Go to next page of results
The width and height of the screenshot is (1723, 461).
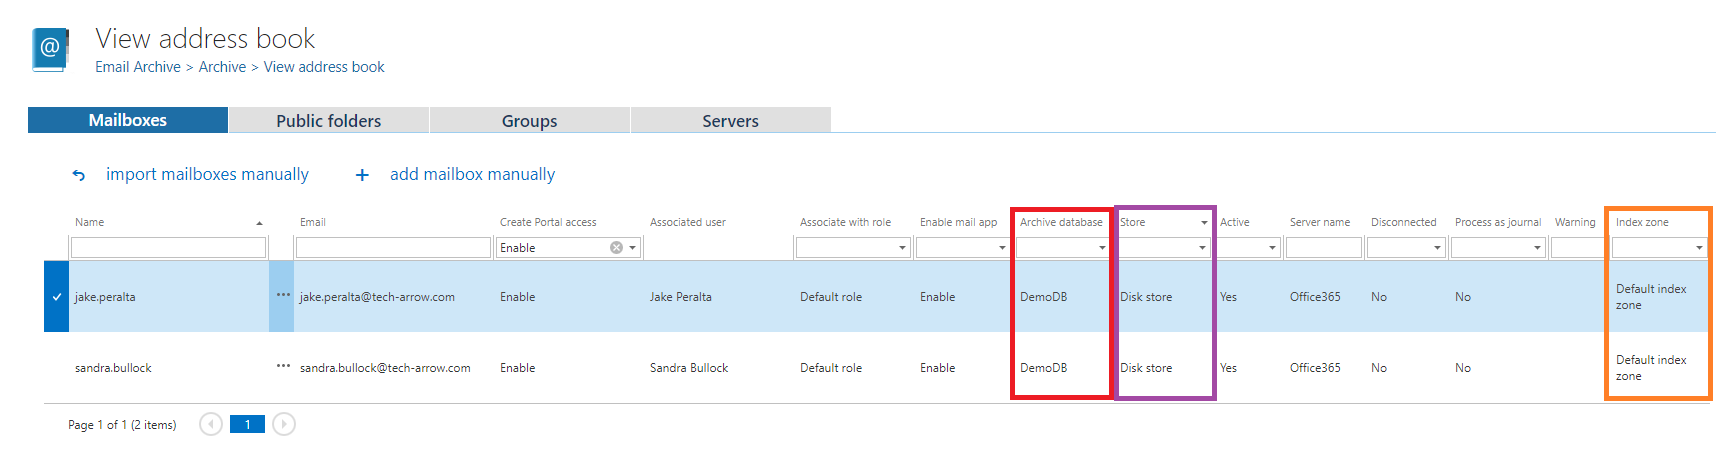pyautogui.click(x=284, y=425)
